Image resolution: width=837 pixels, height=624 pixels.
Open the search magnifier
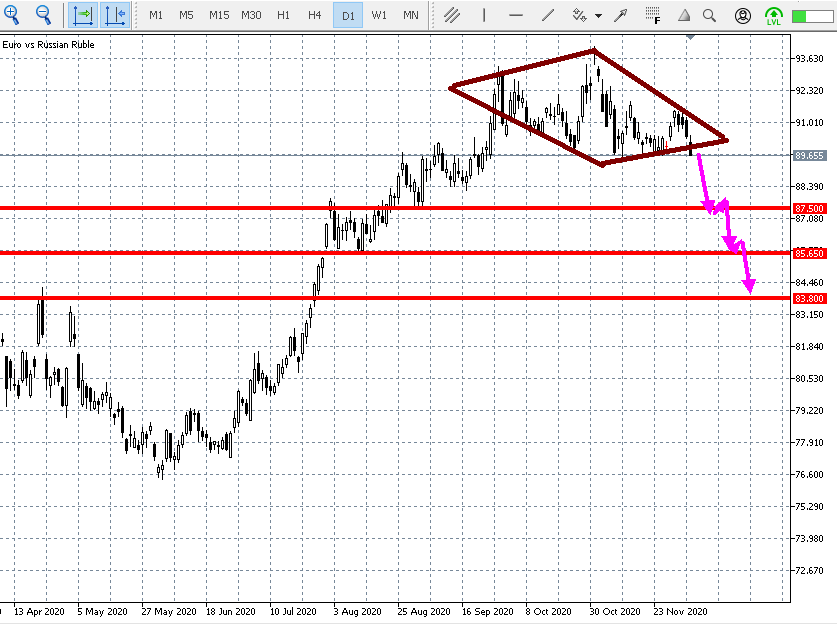coord(709,15)
